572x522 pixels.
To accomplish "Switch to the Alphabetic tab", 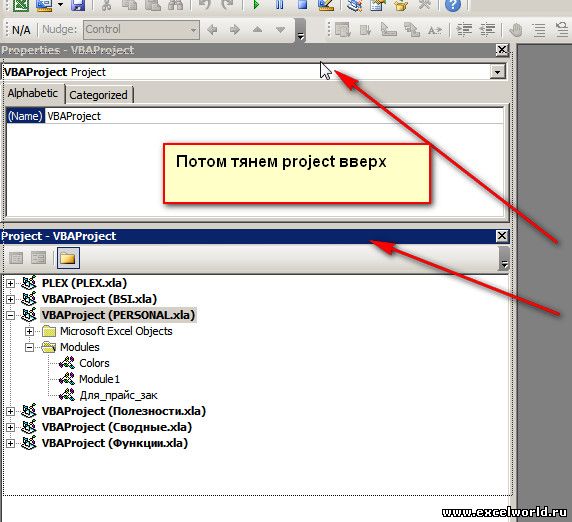I will (33, 93).
